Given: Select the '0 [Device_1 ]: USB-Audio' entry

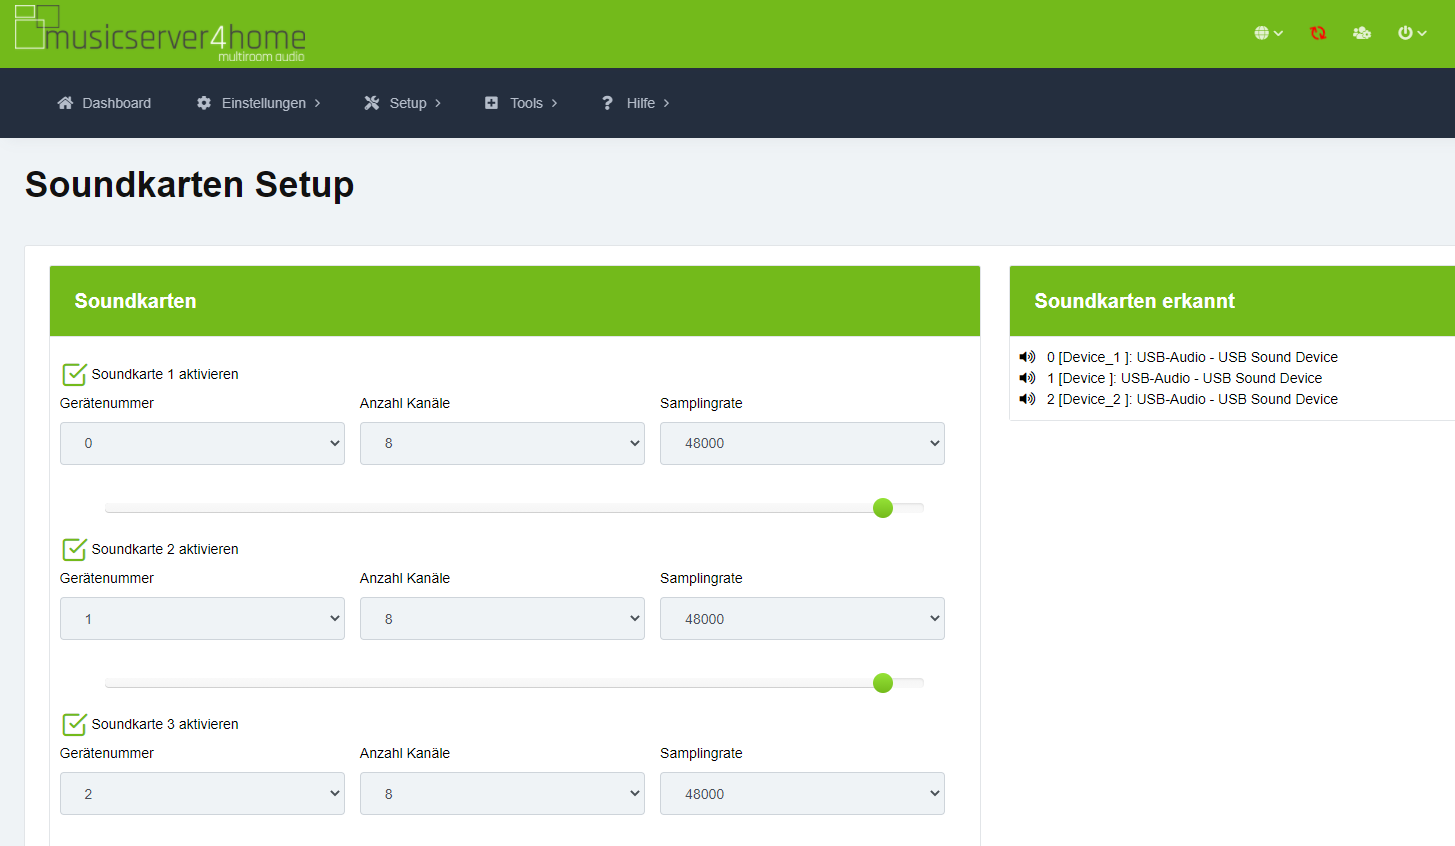Looking at the screenshot, I should (1192, 357).
